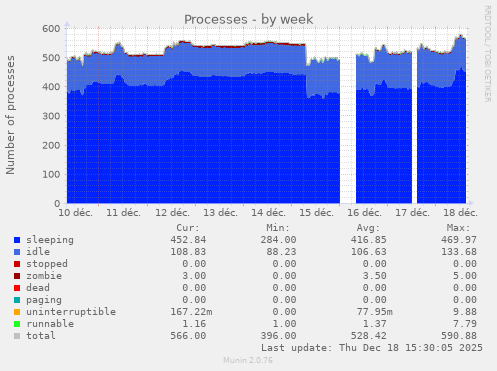Click uninterruptible average value 77.95m
This screenshot has width=497, height=371.
[x=375, y=312]
